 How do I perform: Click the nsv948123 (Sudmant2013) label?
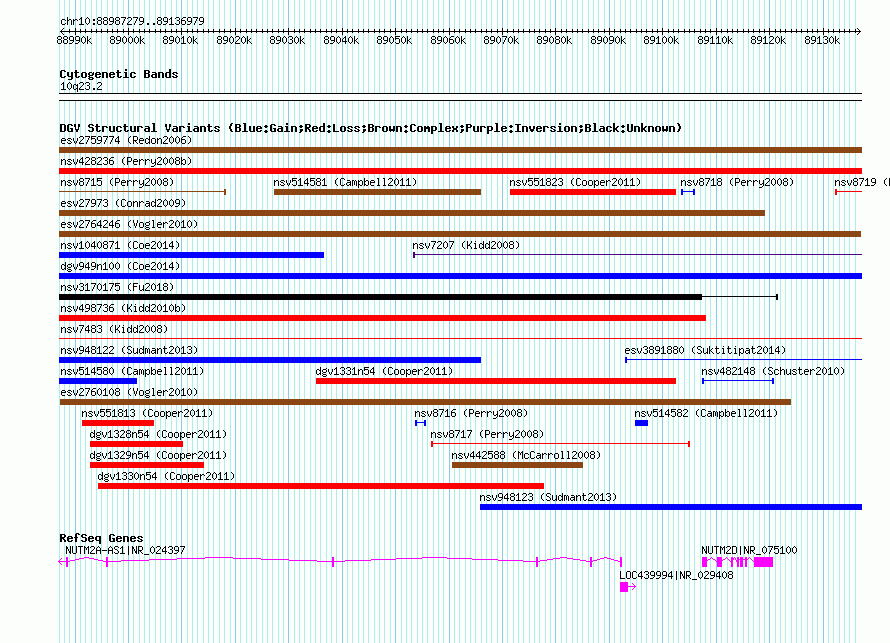point(548,497)
